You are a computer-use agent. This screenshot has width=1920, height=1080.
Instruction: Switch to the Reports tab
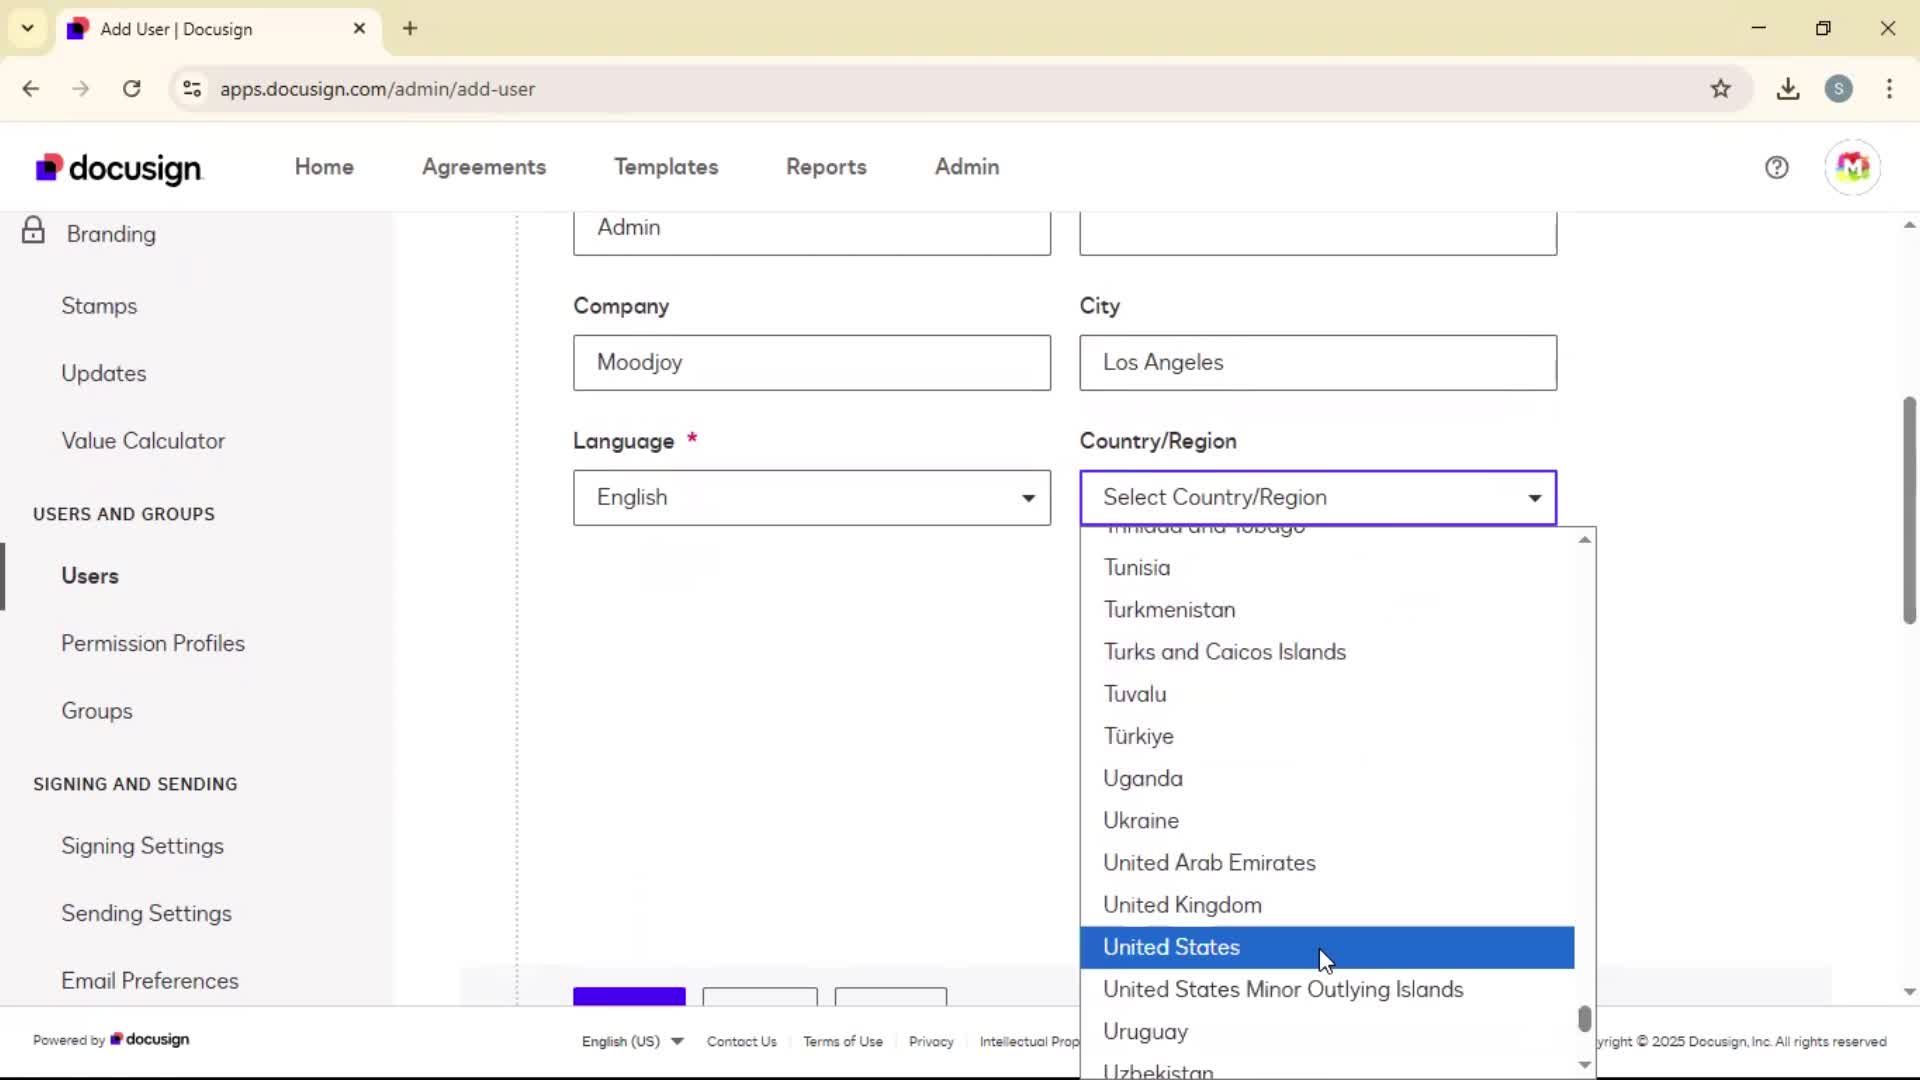tap(826, 167)
